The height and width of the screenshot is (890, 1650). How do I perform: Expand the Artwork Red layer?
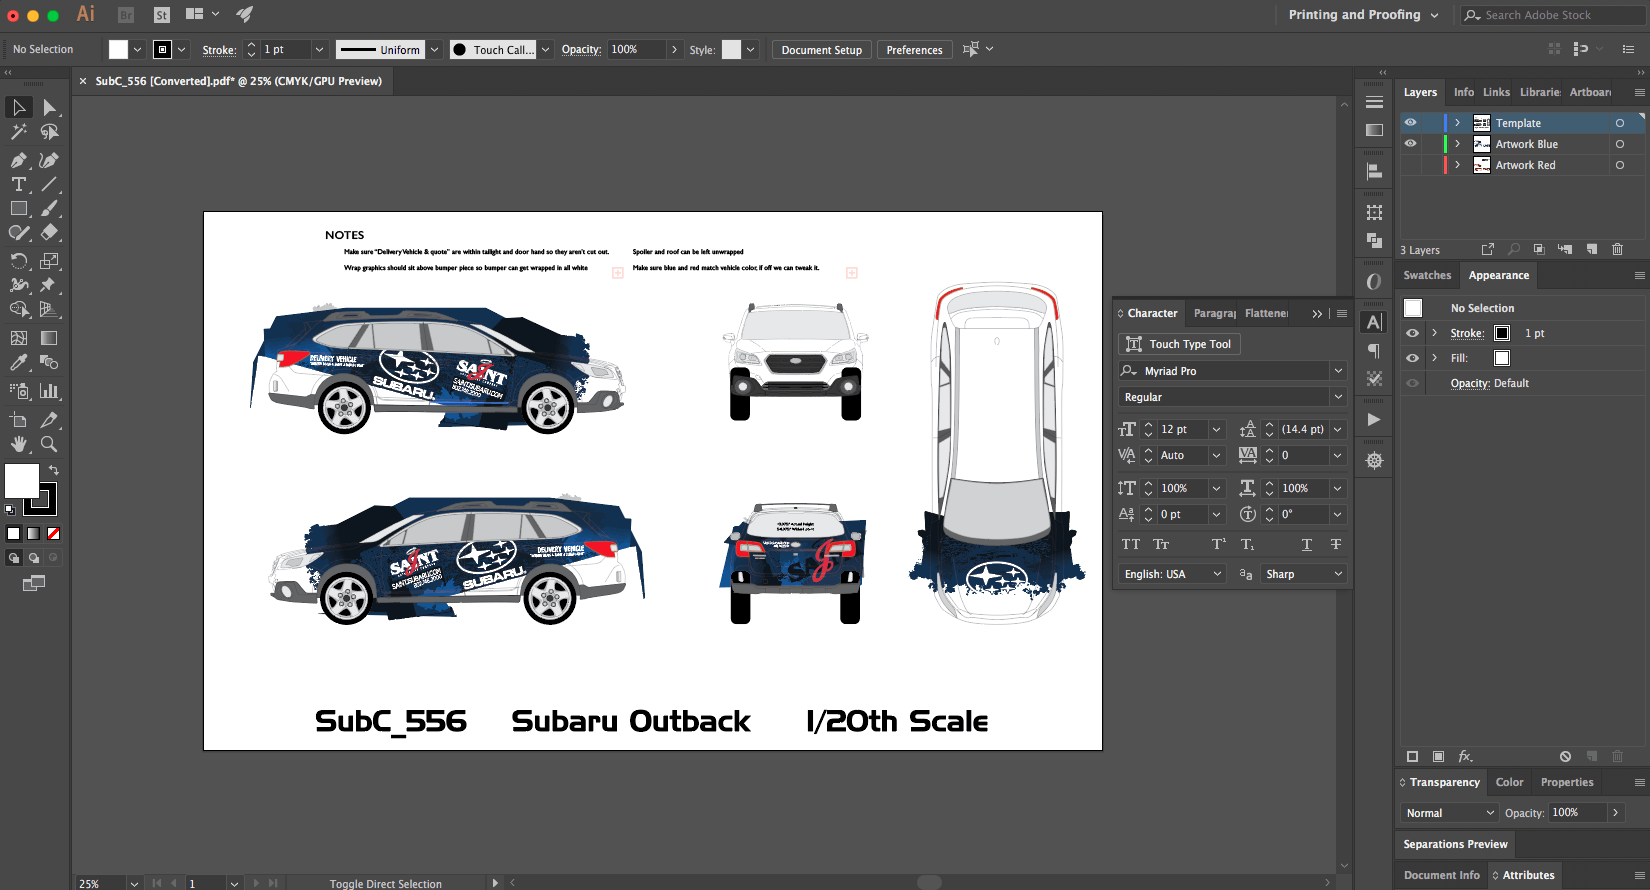1457,165
